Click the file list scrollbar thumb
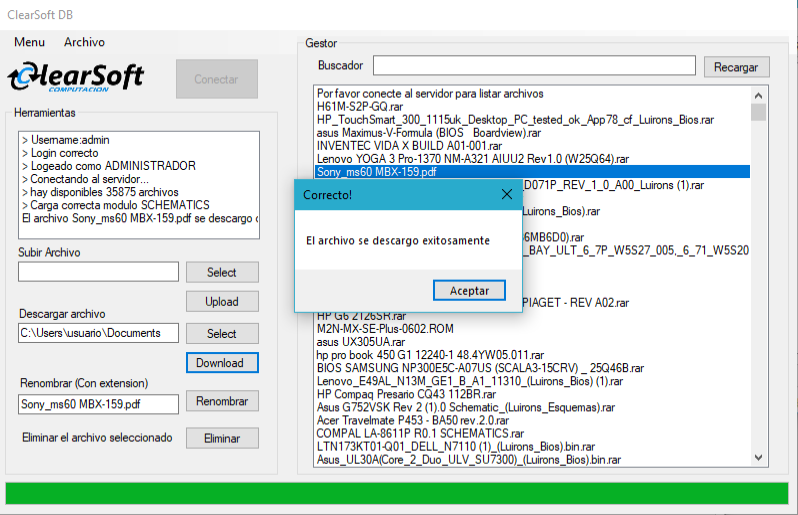This screenshot has width=798, height=515. click(758, 112)
